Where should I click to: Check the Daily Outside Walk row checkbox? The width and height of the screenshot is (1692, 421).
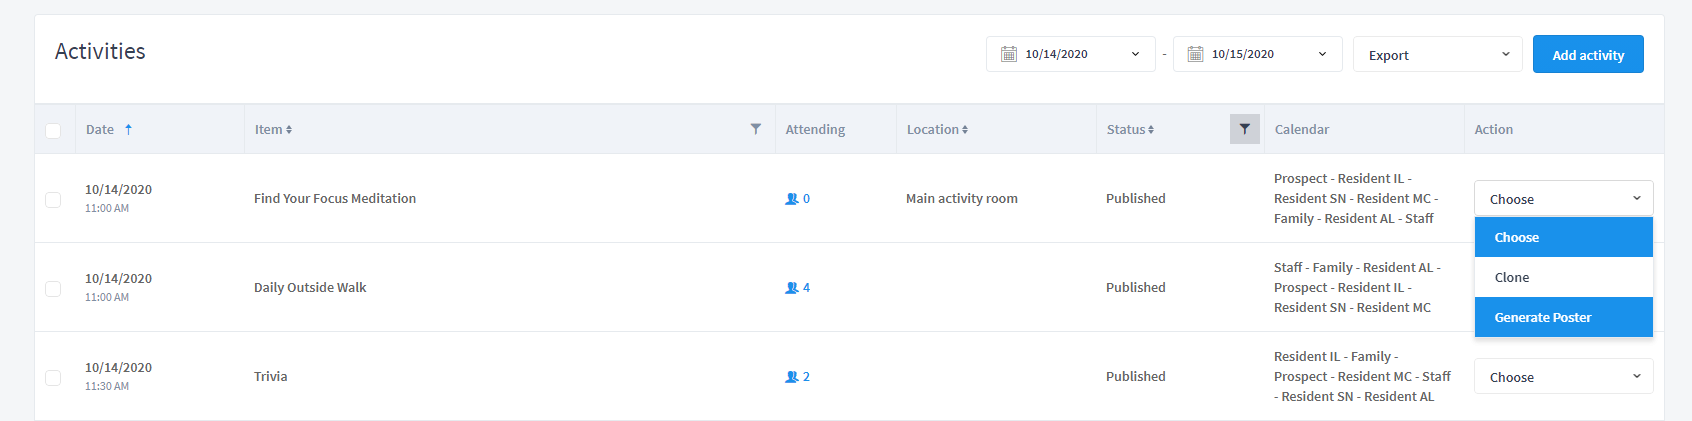[53, 289]
